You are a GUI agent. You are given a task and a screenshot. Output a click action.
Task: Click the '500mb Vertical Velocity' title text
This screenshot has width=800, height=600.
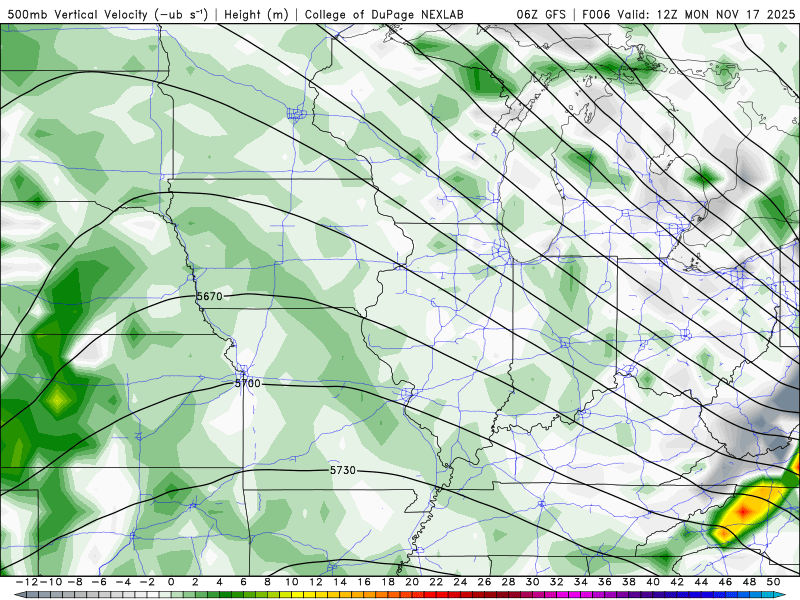click(x=78, y=14)
